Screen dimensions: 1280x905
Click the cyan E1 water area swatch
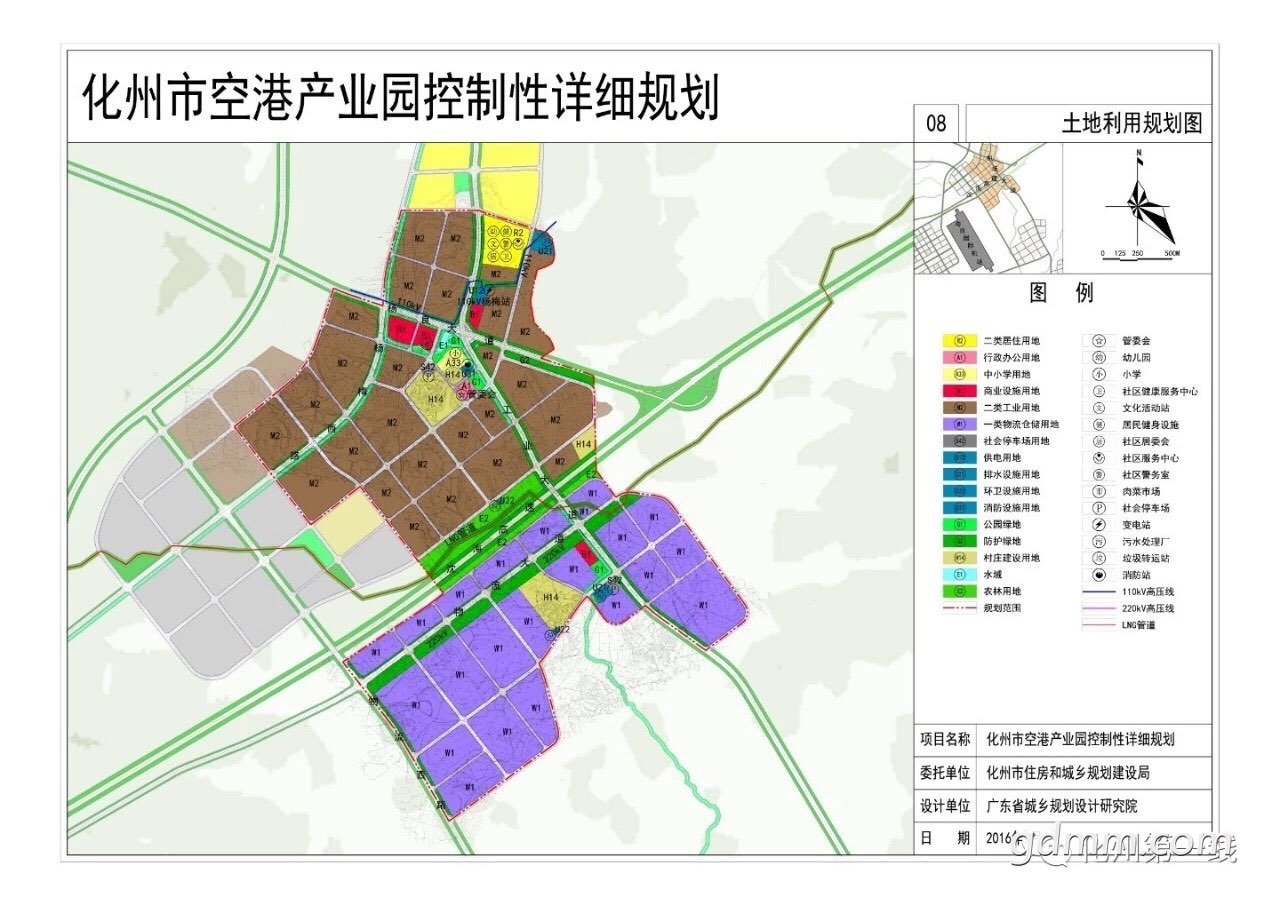[959, 575]
